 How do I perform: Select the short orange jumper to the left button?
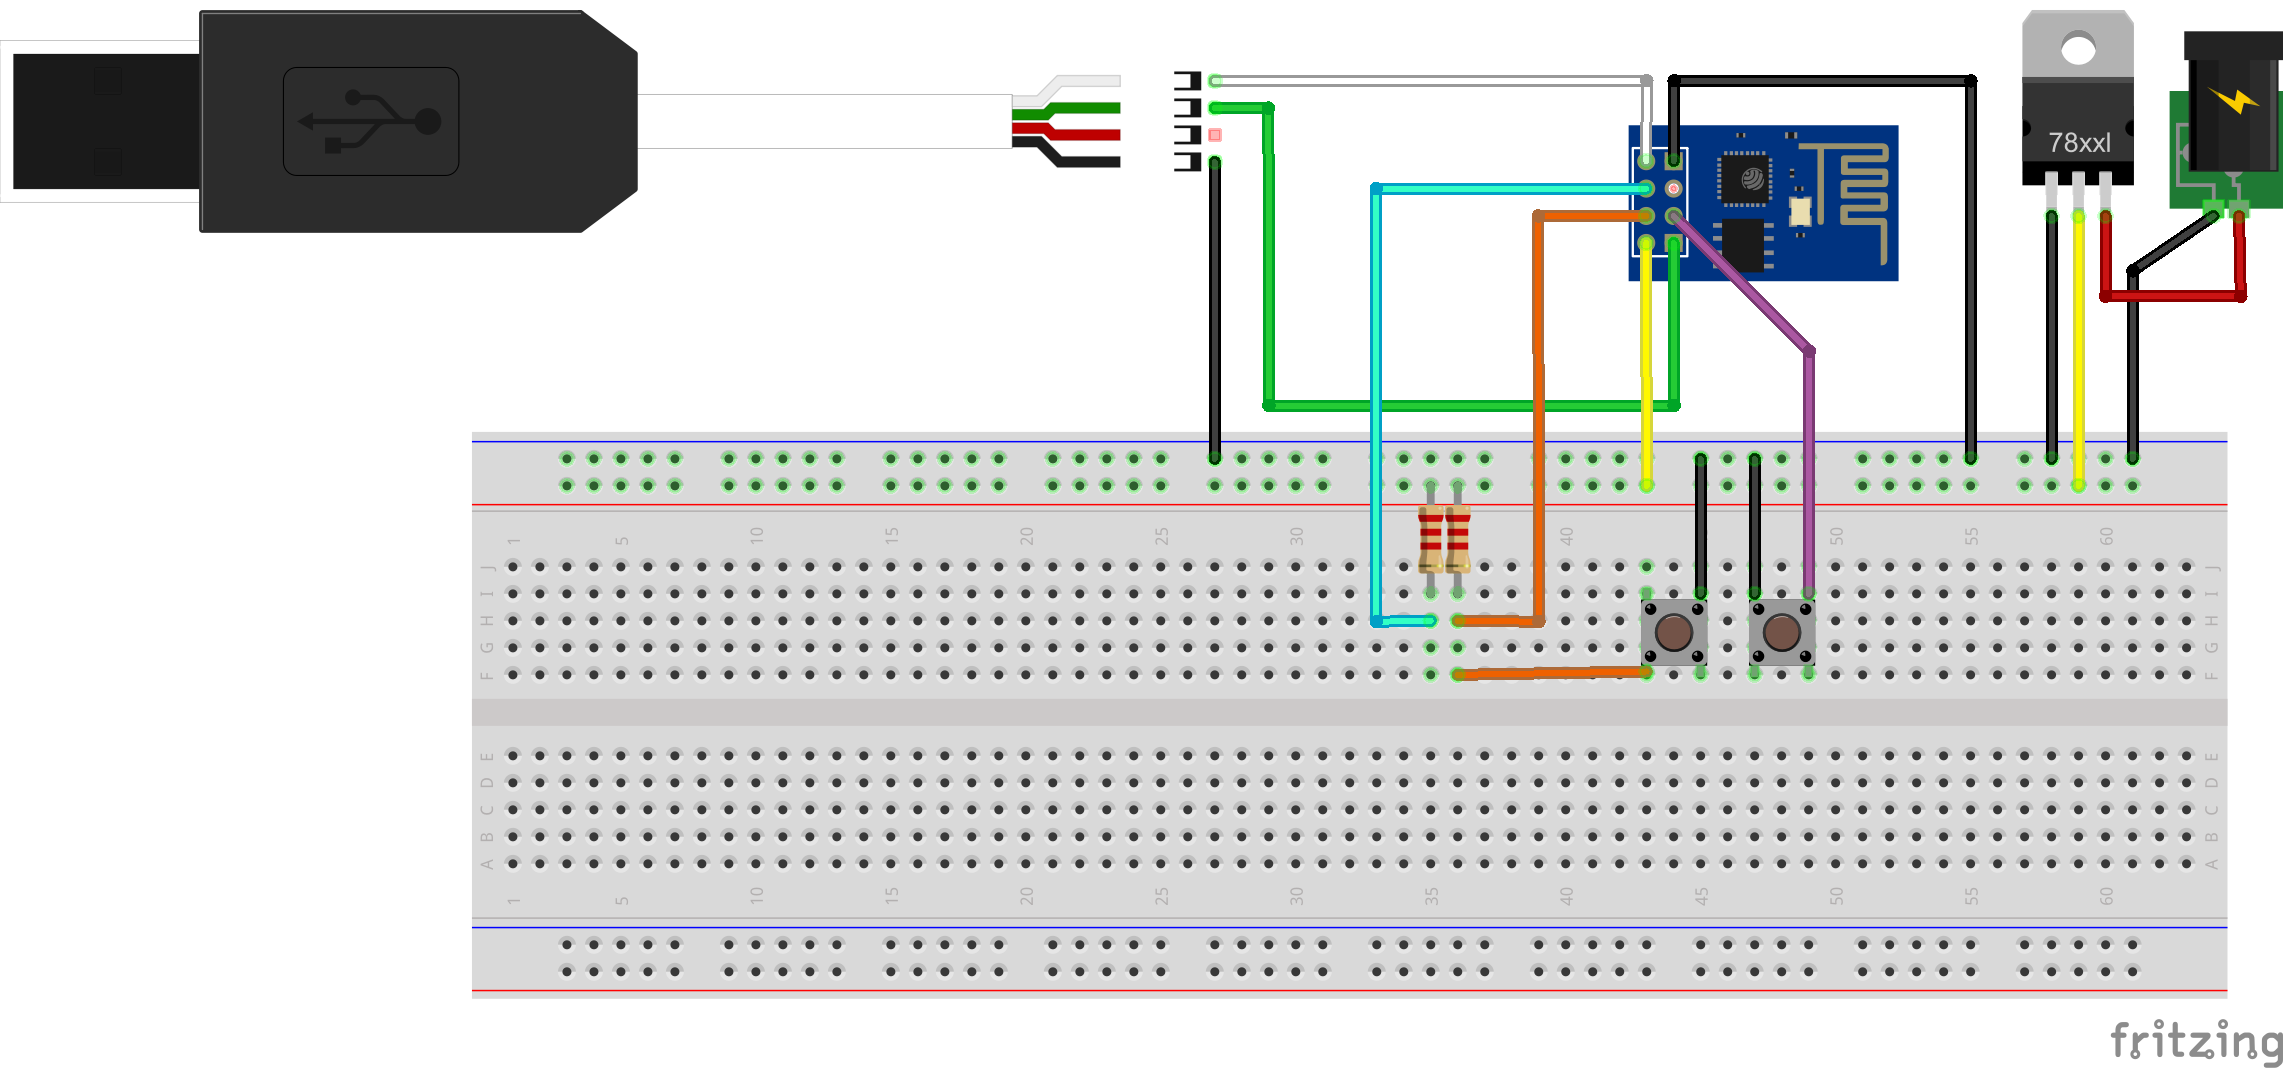point(1552,673)
